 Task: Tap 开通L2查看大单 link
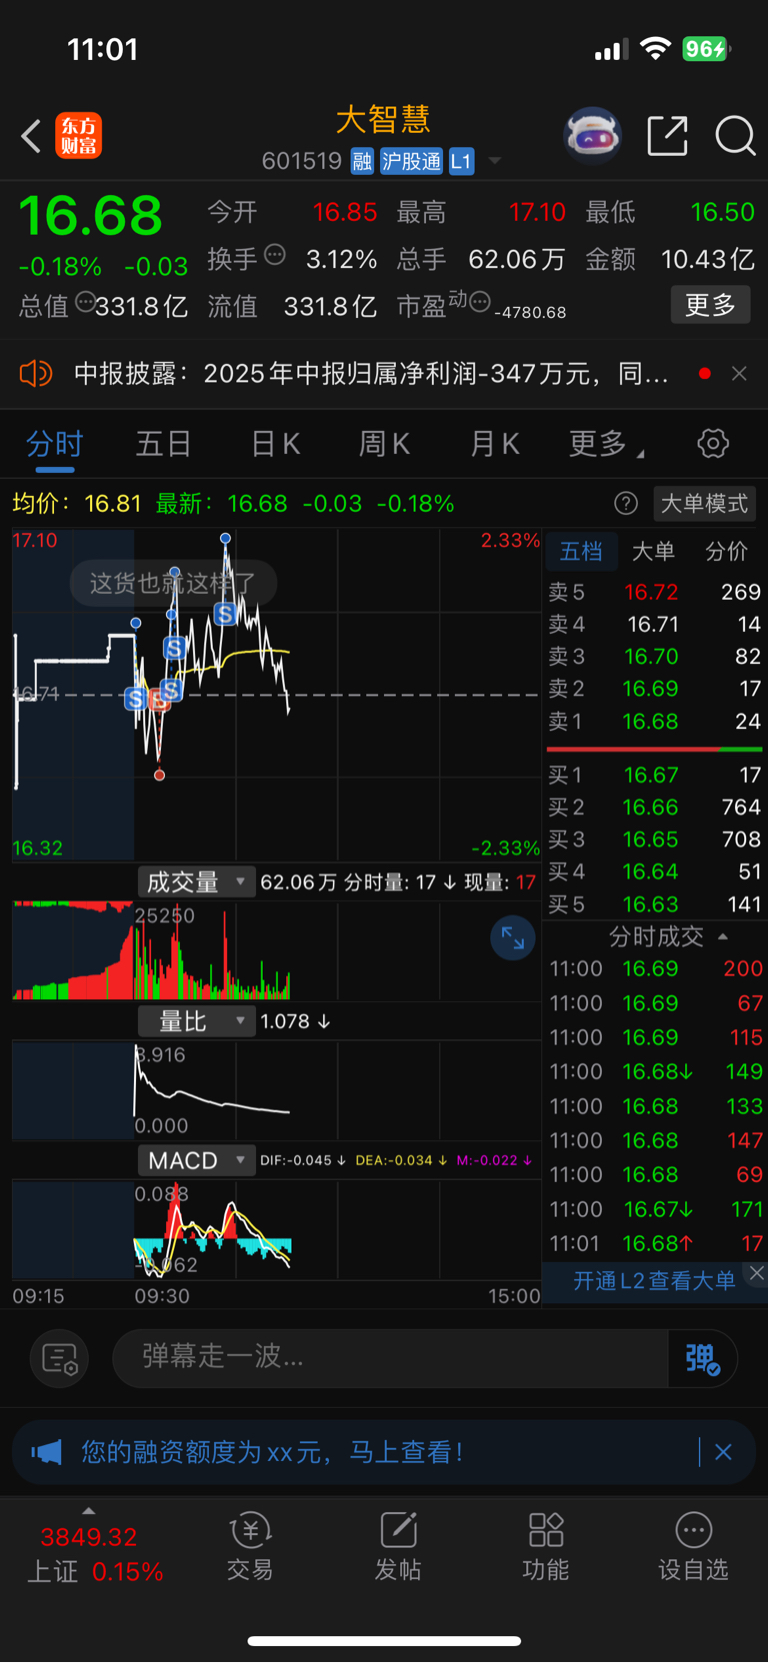click(654, 1280)
